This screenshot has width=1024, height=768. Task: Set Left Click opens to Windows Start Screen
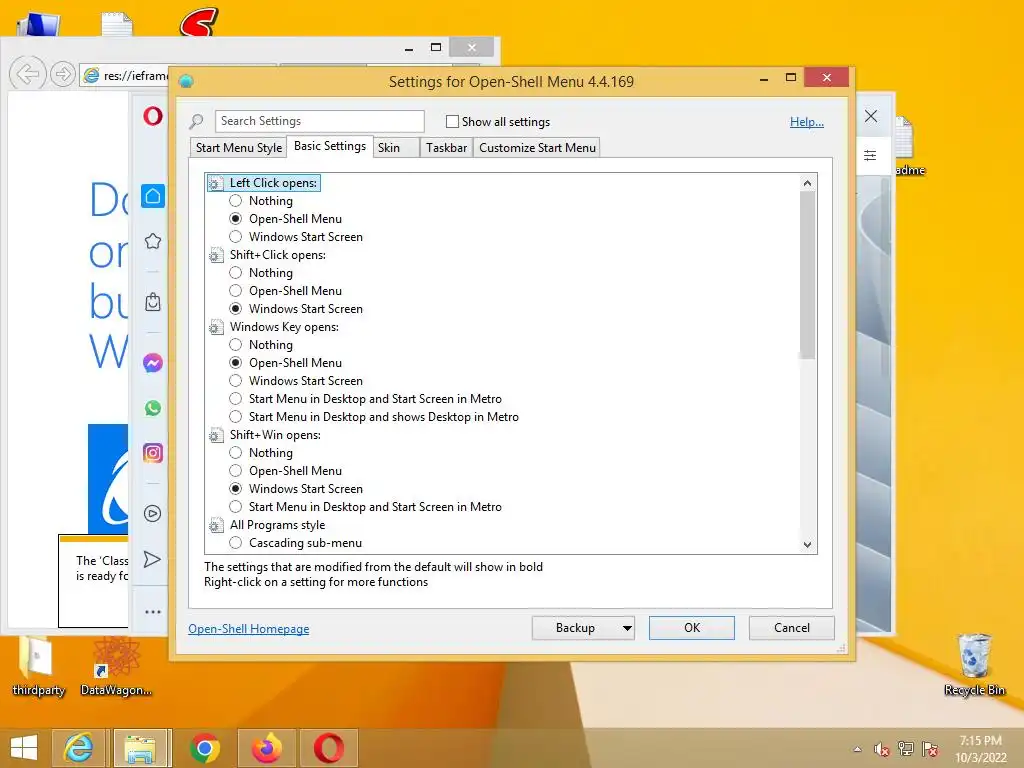pyautogui.click(x=236, y=236)
